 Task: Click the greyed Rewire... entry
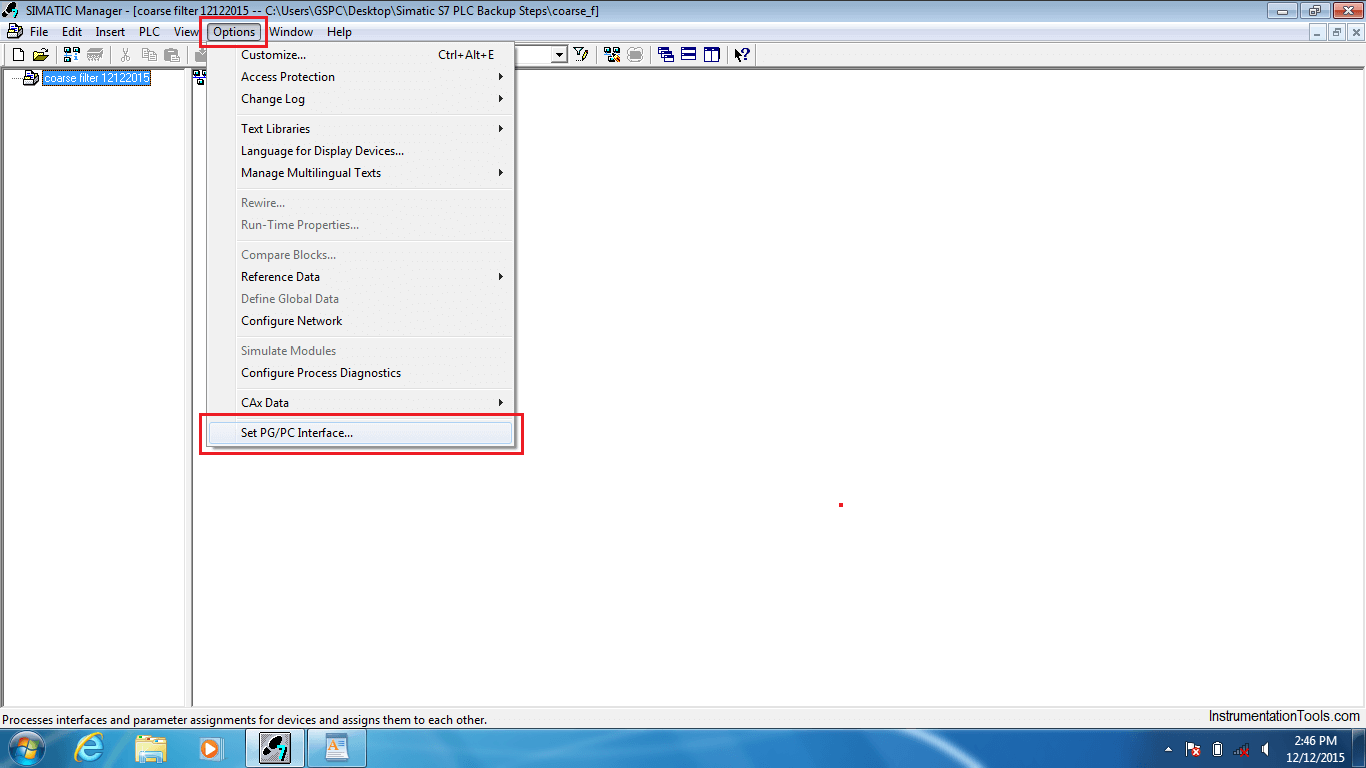[360, 203]
